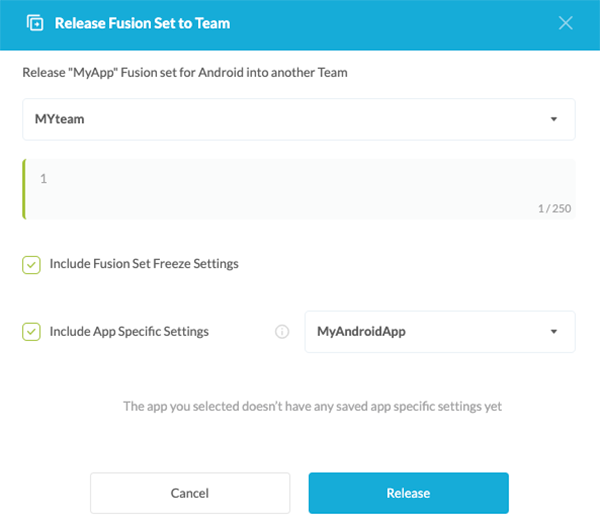Viewport: 600px width, 524px height.
Task: Click line number 1 in the notes field
Action: coord(44,179)
